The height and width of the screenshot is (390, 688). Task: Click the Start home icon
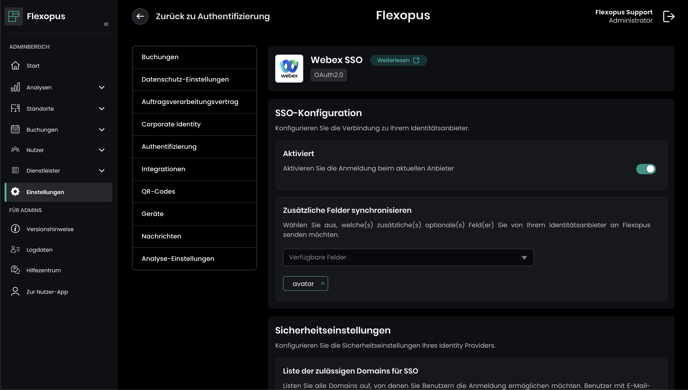[x=15, y=65]
